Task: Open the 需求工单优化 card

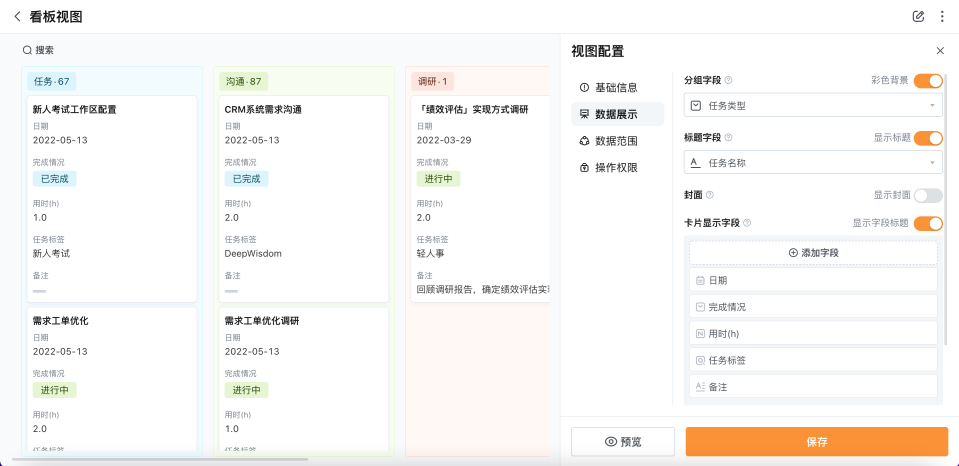Action: click(112, 379)
